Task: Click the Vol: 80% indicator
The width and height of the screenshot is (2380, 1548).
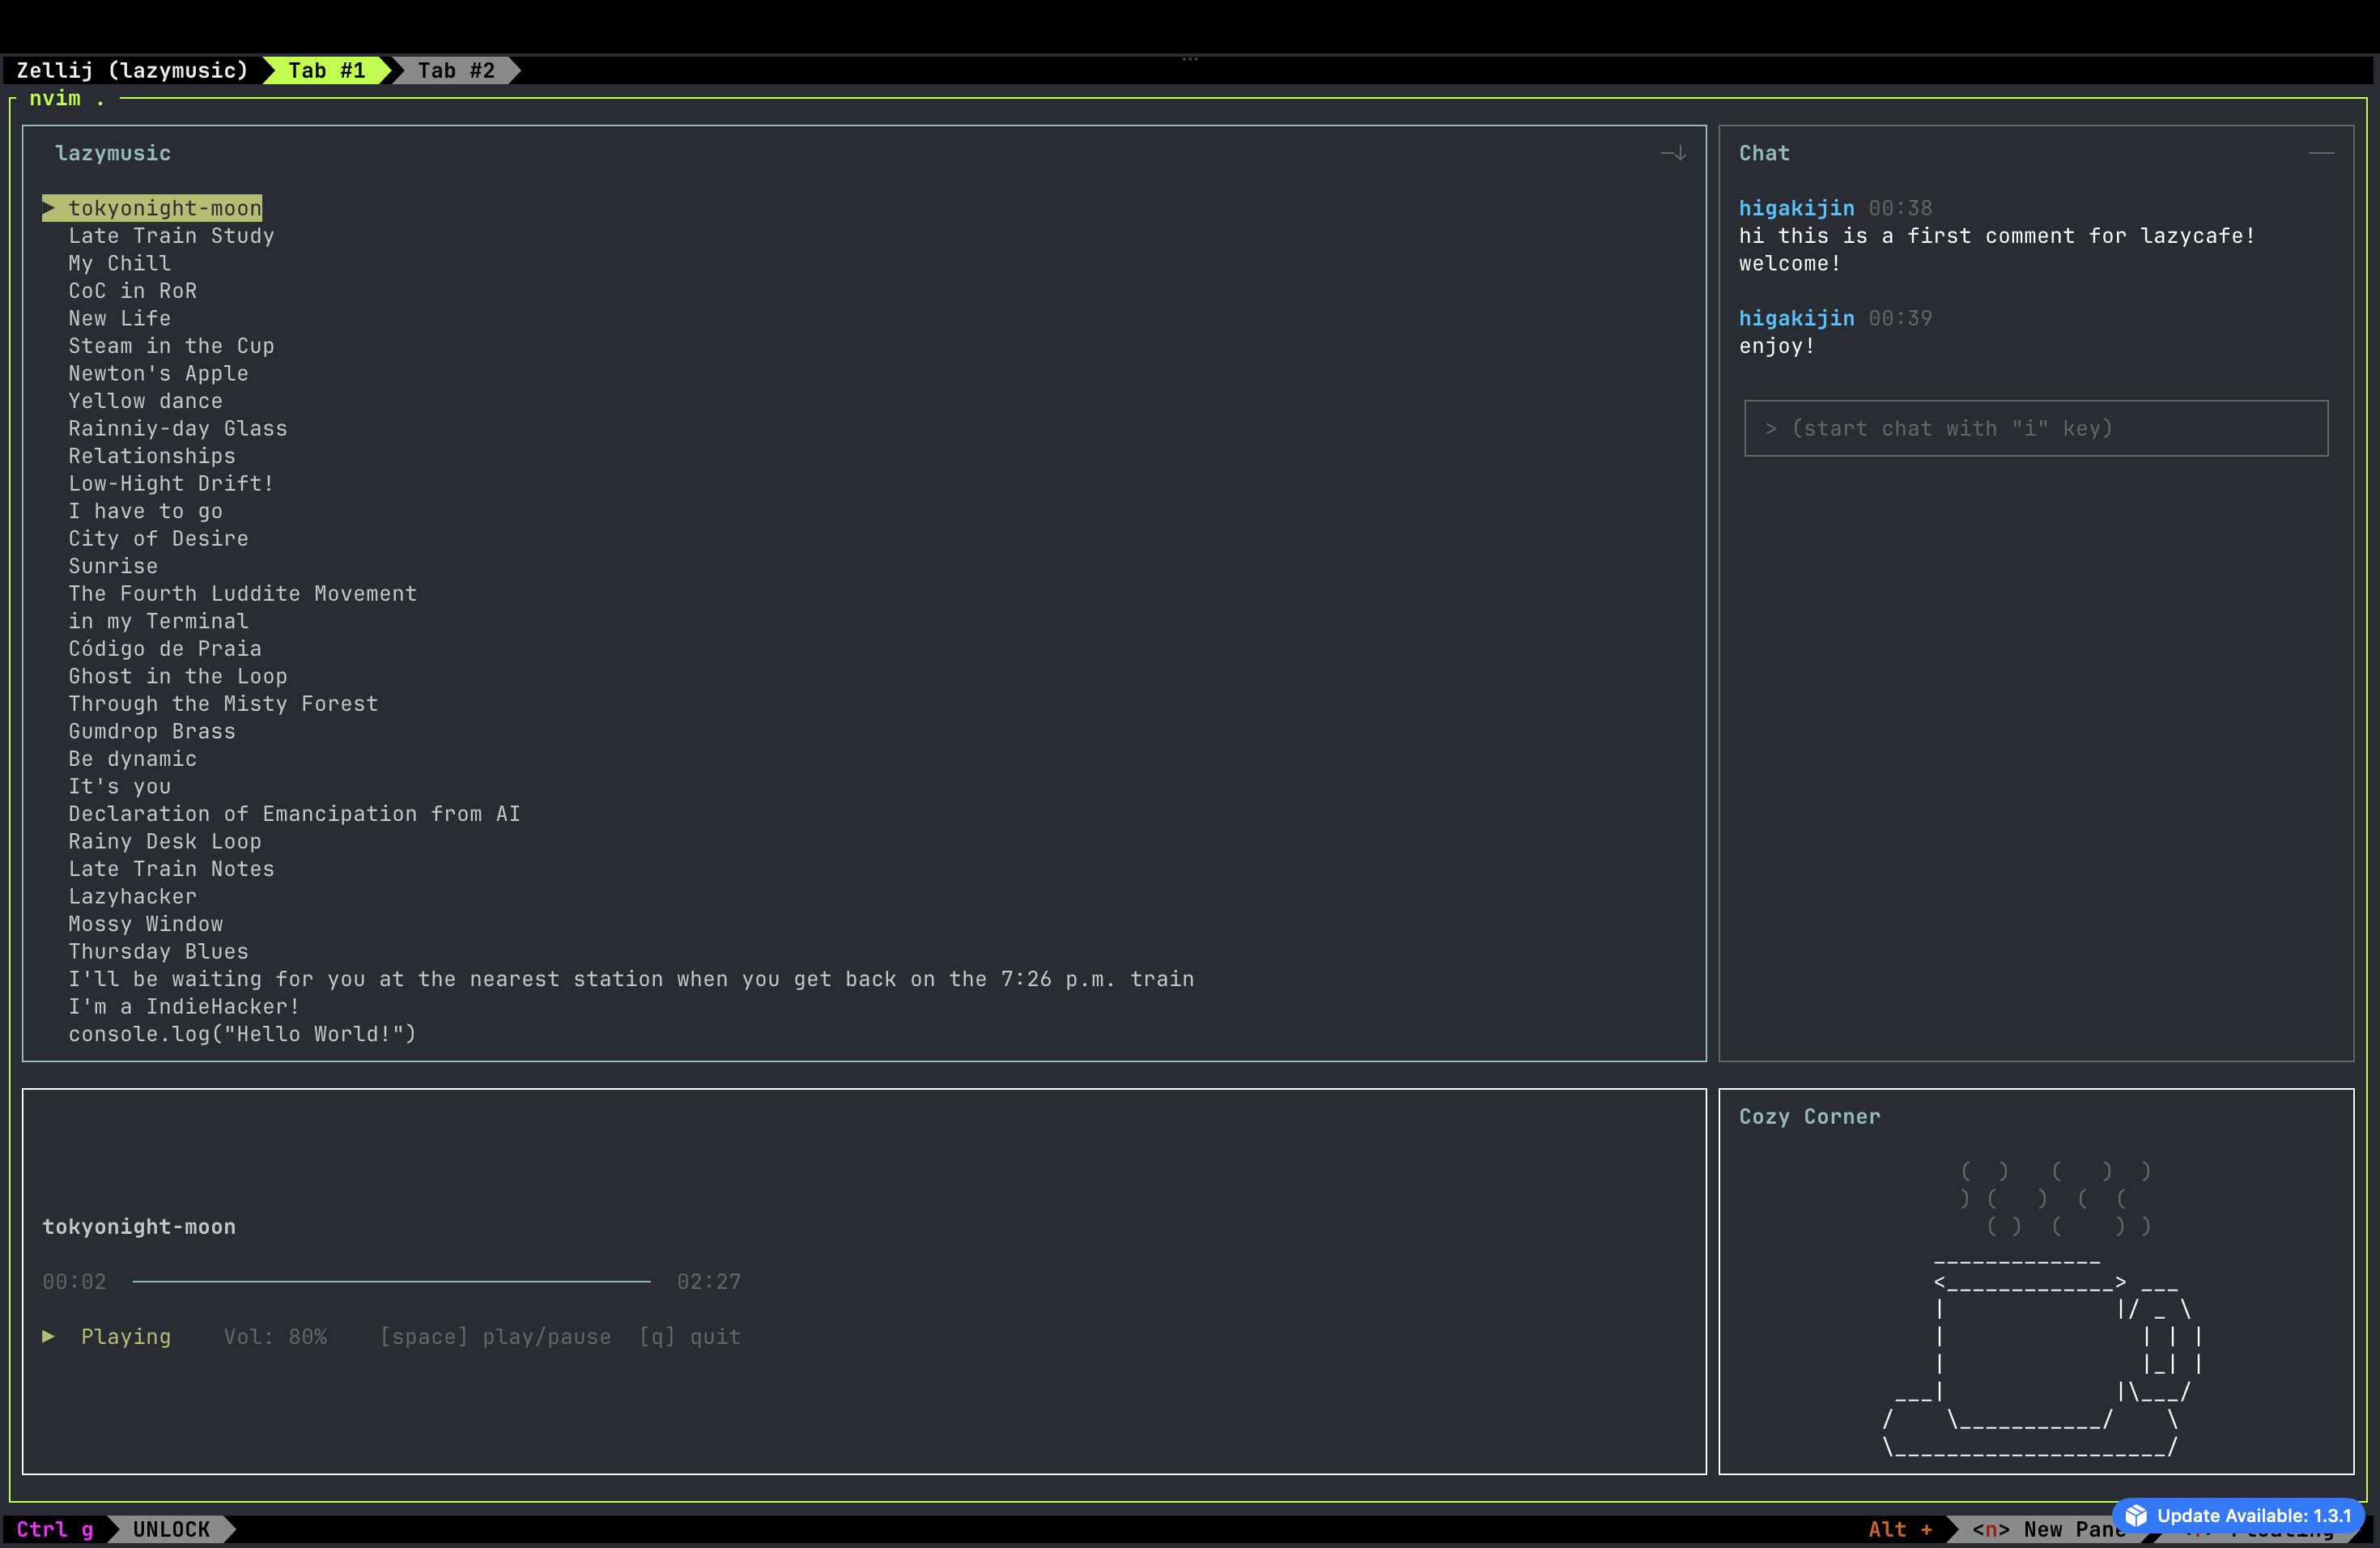Action: point(275,1337)
